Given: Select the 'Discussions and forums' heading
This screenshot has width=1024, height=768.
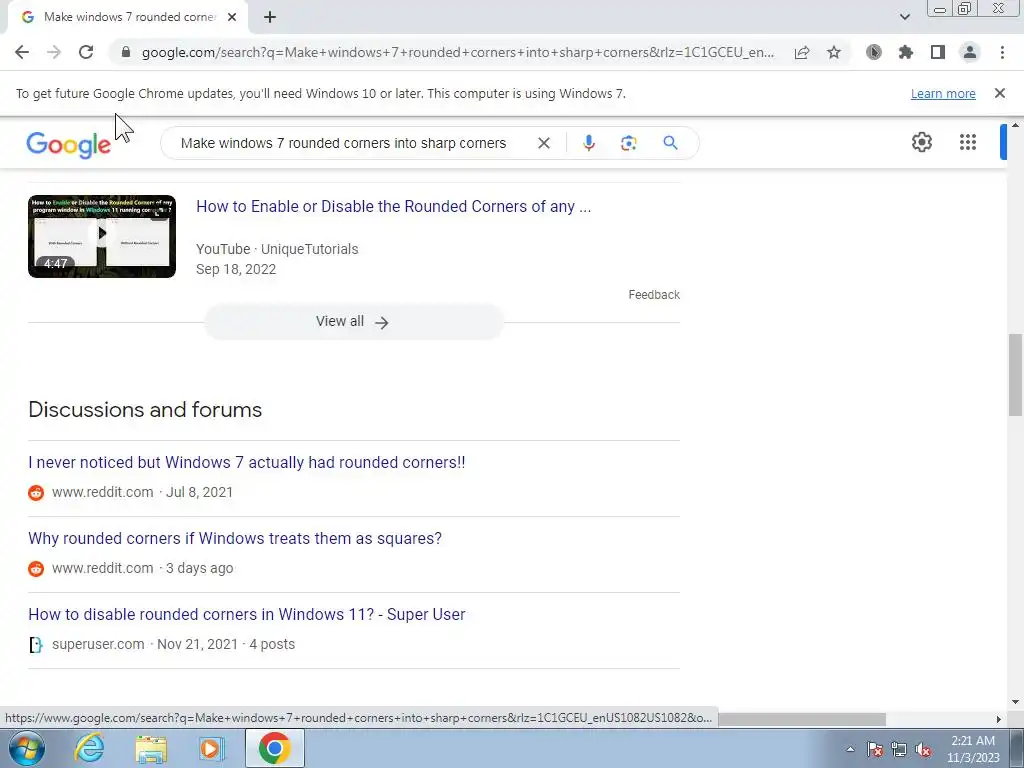Looking at the screenshot, I should click(x=145, y=409).
